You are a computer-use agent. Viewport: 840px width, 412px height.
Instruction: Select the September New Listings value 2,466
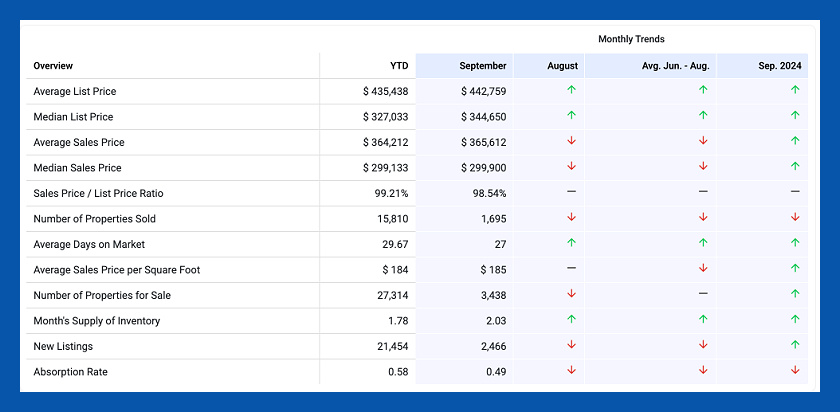coord(489,346)
